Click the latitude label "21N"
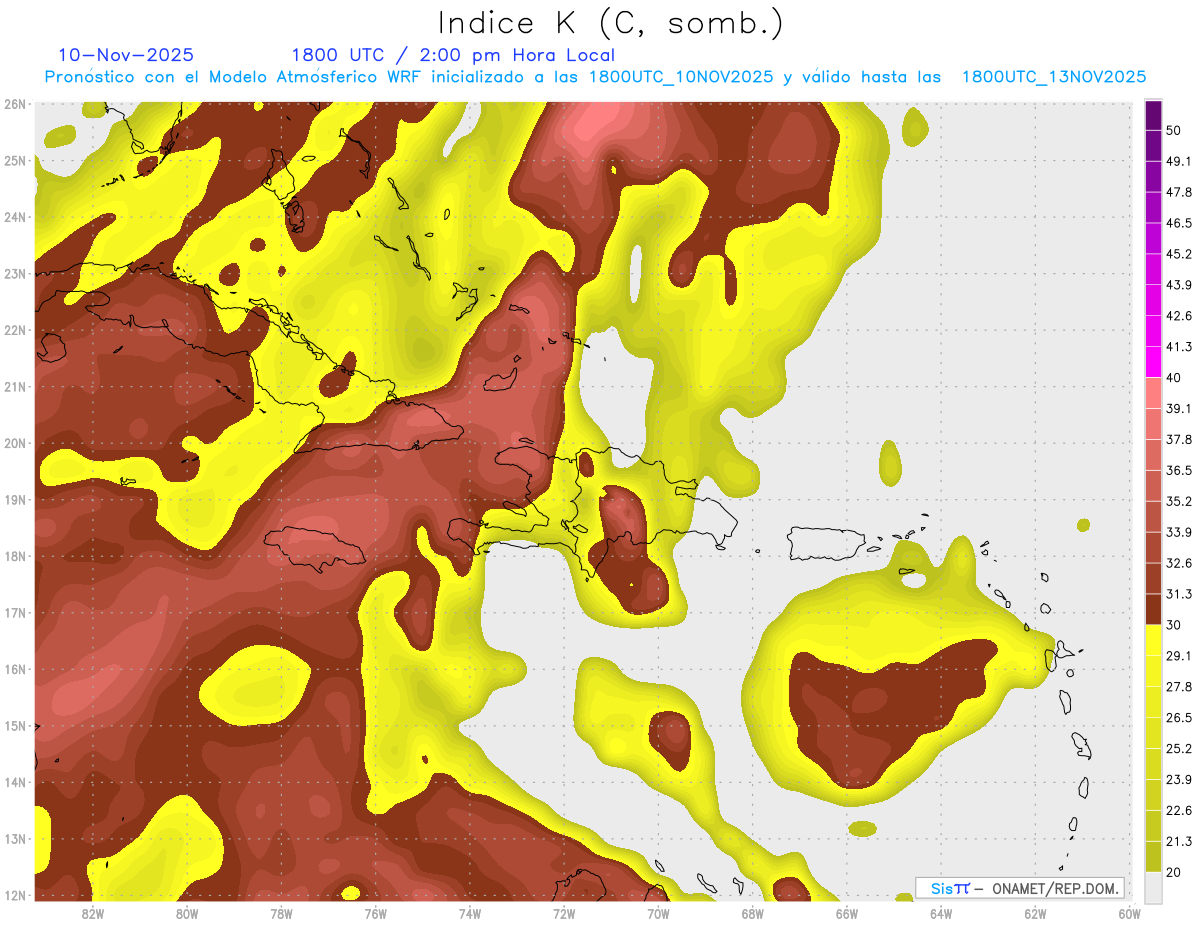The height and width of the screenshot is (927, 1200). tap(15, 387)
